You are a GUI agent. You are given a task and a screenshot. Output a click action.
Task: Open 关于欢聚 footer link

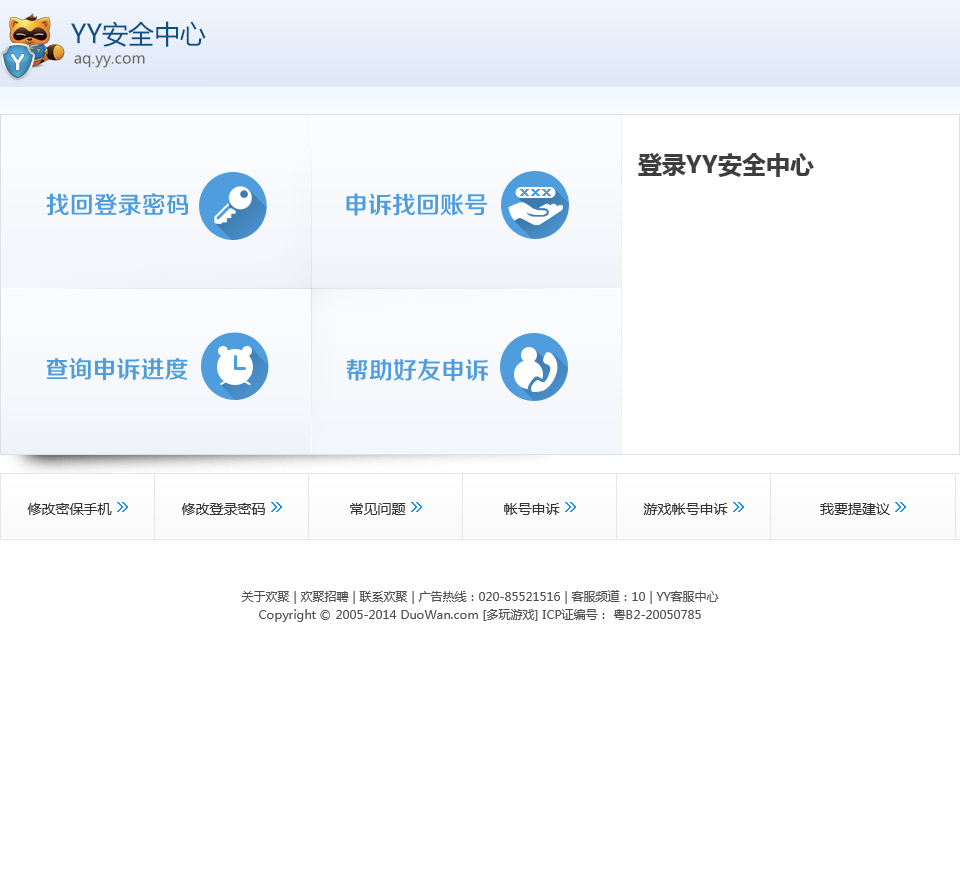pos(265,597)
